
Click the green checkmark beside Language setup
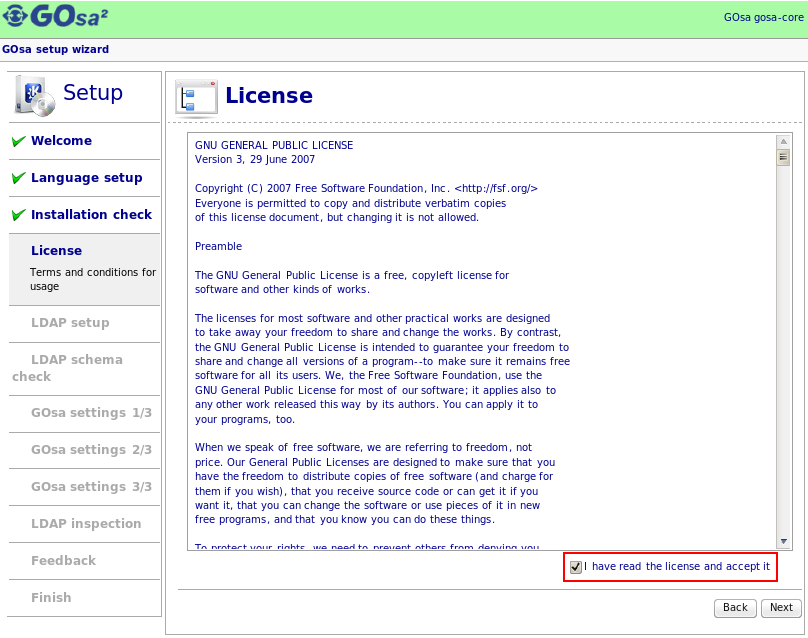tap(18, 179)
